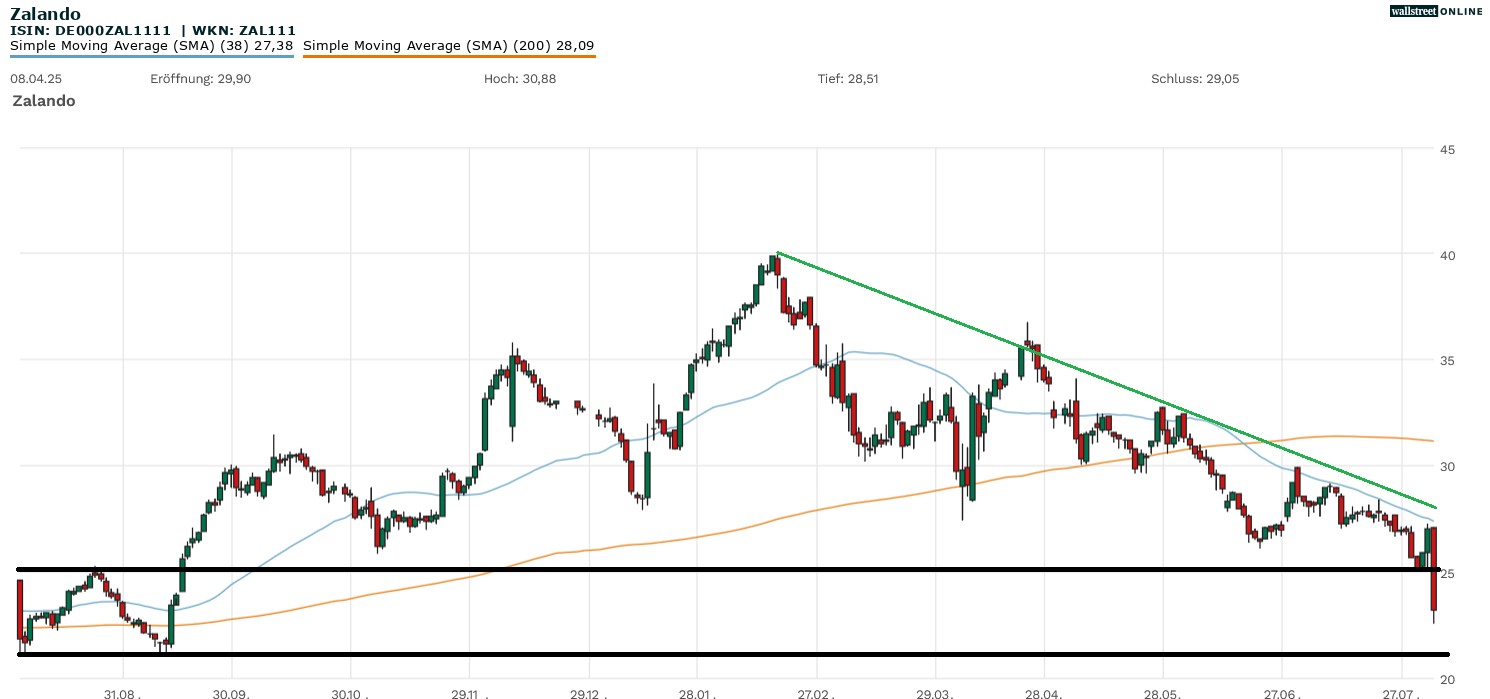Select the Eröffnung 29,90 value
The height and width of the screenshot is (699, 1490).
200,79
